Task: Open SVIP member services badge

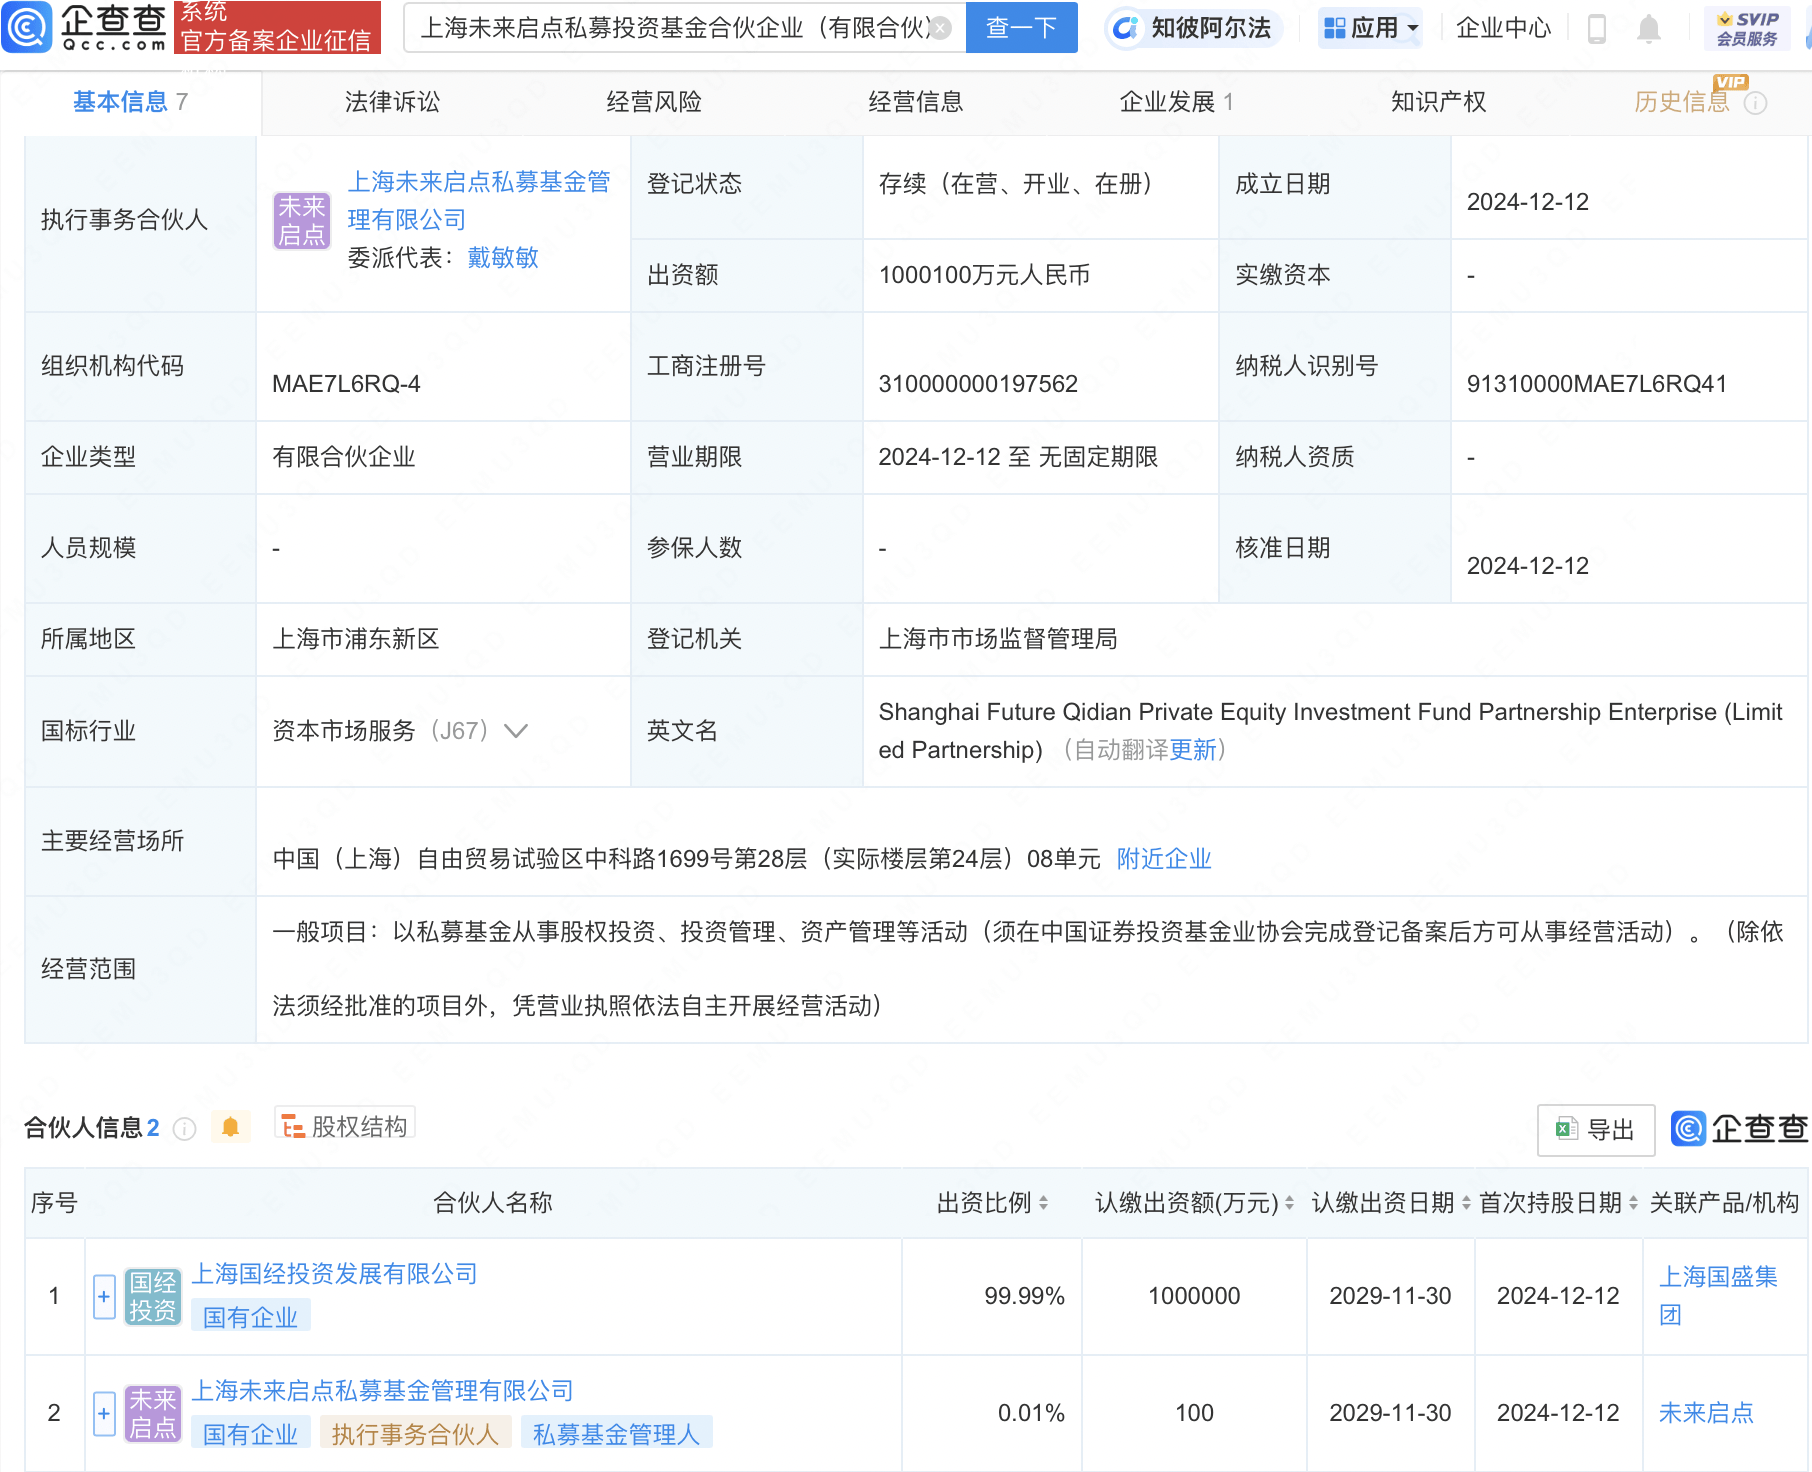Action: pyautogui.click(x=1747, y=28)
